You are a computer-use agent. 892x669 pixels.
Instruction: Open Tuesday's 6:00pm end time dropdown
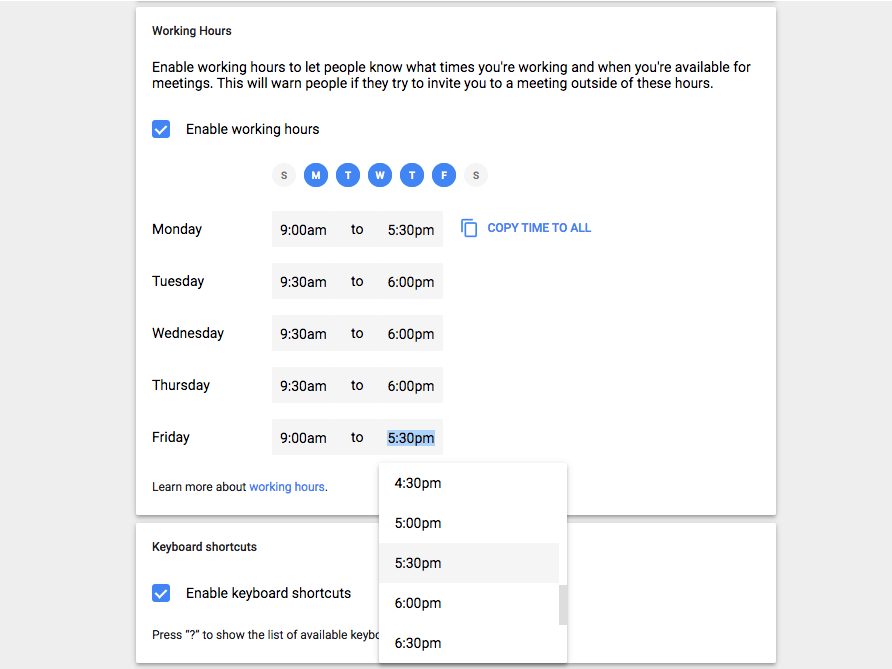coord(411,282)
